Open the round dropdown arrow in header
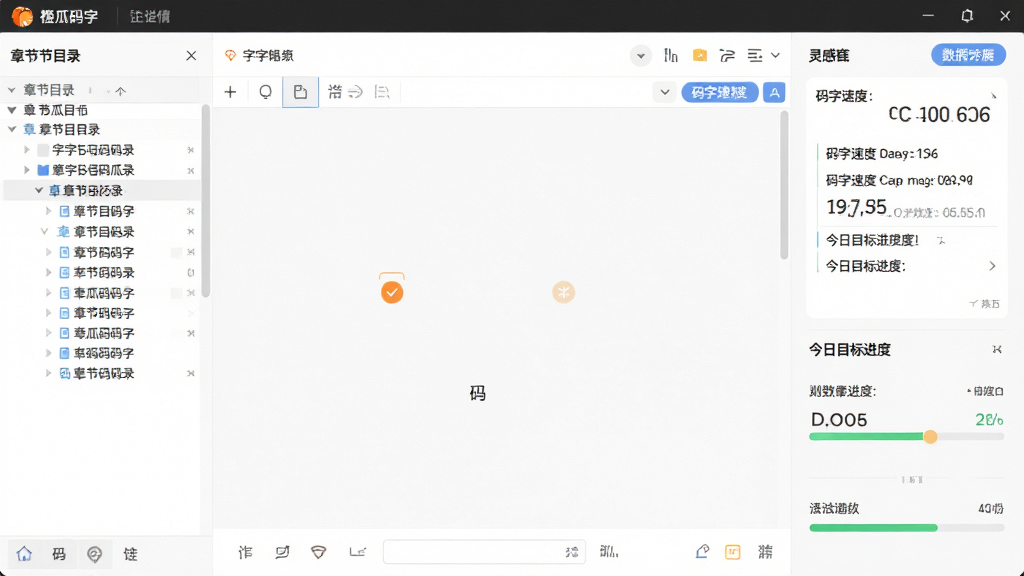The width and height of the screenshot is (1024, 576). pos(641,56)
